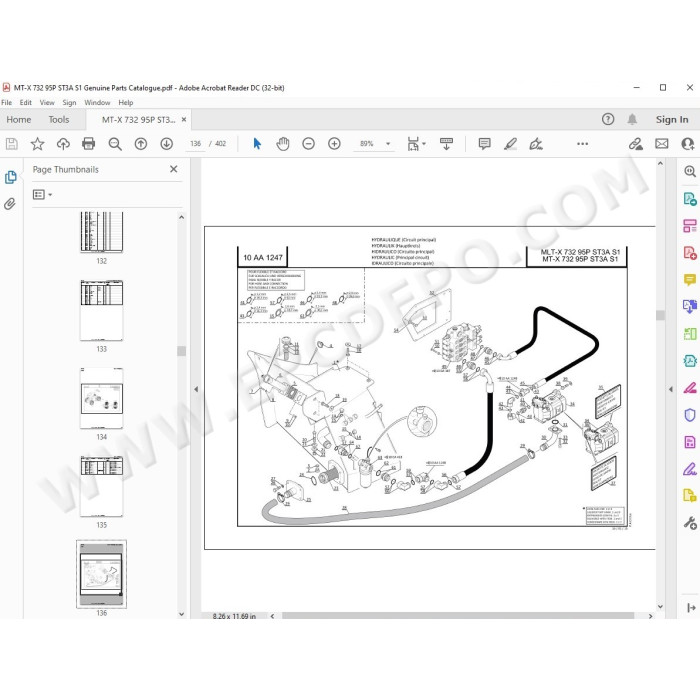Open the 89% zoom level dropdown
This screenshot has width=700, height=700.
[x=388, y=144]
